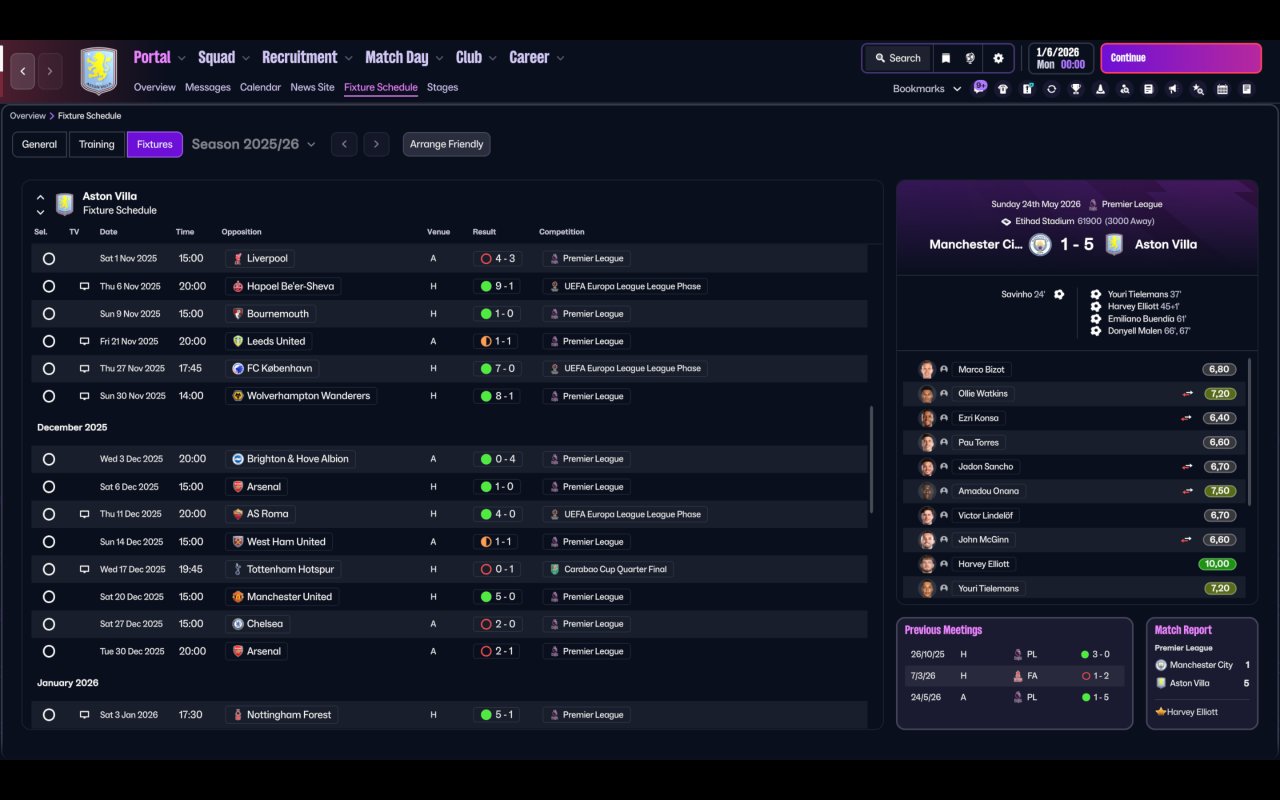The width and height of the screenshot is (1280, 800).
Task: Click the bookmark flag icon beside Search
Action: 945,58
